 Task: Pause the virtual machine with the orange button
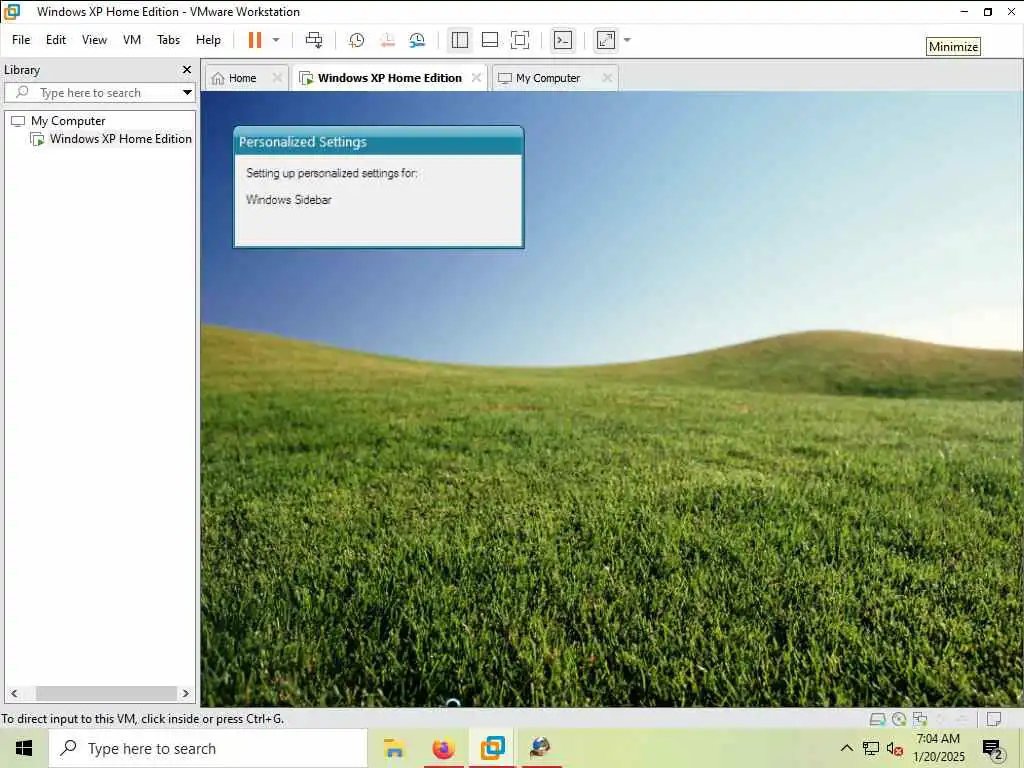tap(255, 40)
